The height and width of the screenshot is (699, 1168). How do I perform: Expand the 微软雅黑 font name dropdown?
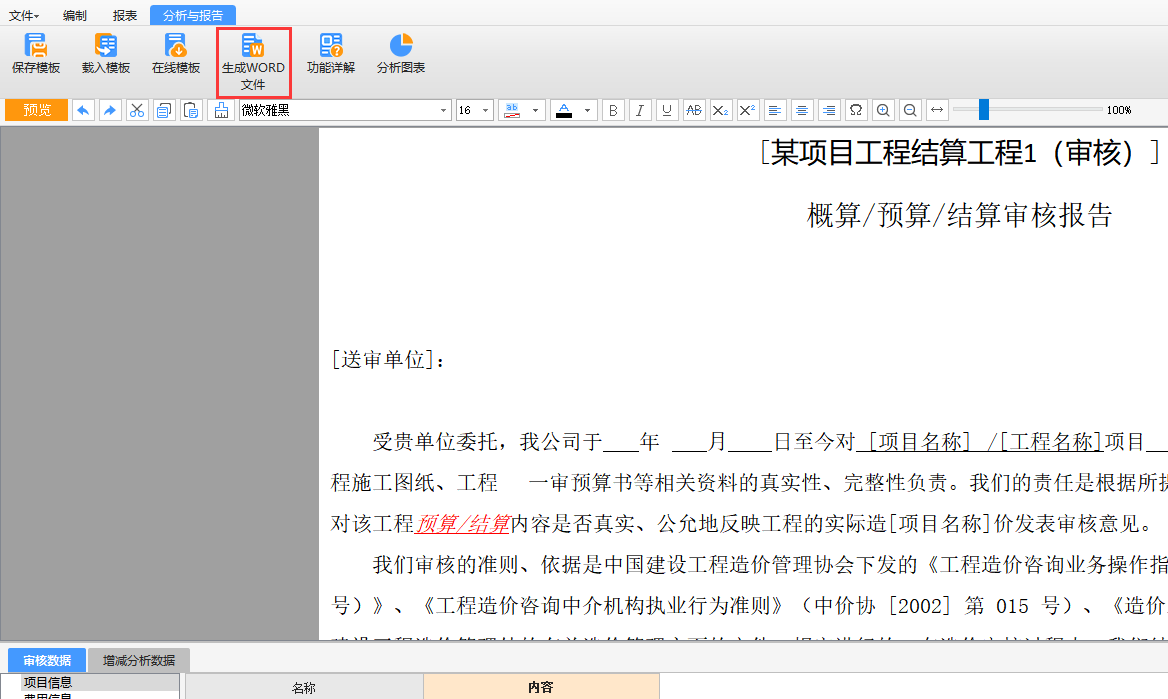444,110
